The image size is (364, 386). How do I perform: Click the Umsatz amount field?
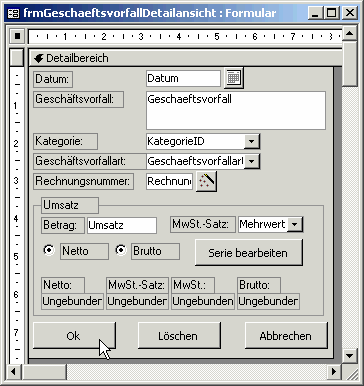(122, 225)
